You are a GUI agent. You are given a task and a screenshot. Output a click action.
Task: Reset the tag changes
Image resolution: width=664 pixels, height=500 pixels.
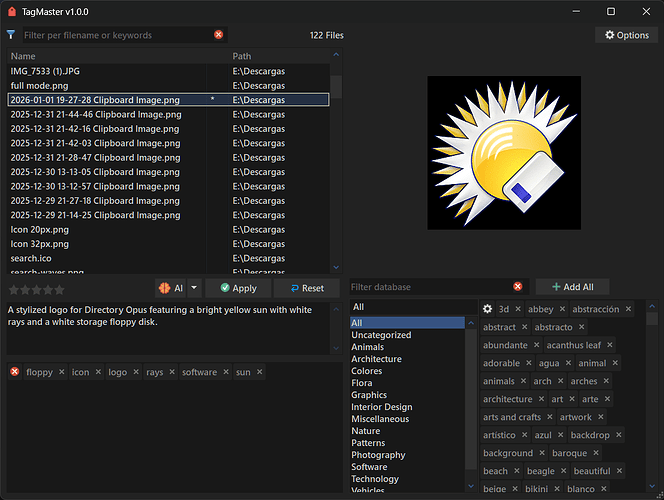coord(306,288)
